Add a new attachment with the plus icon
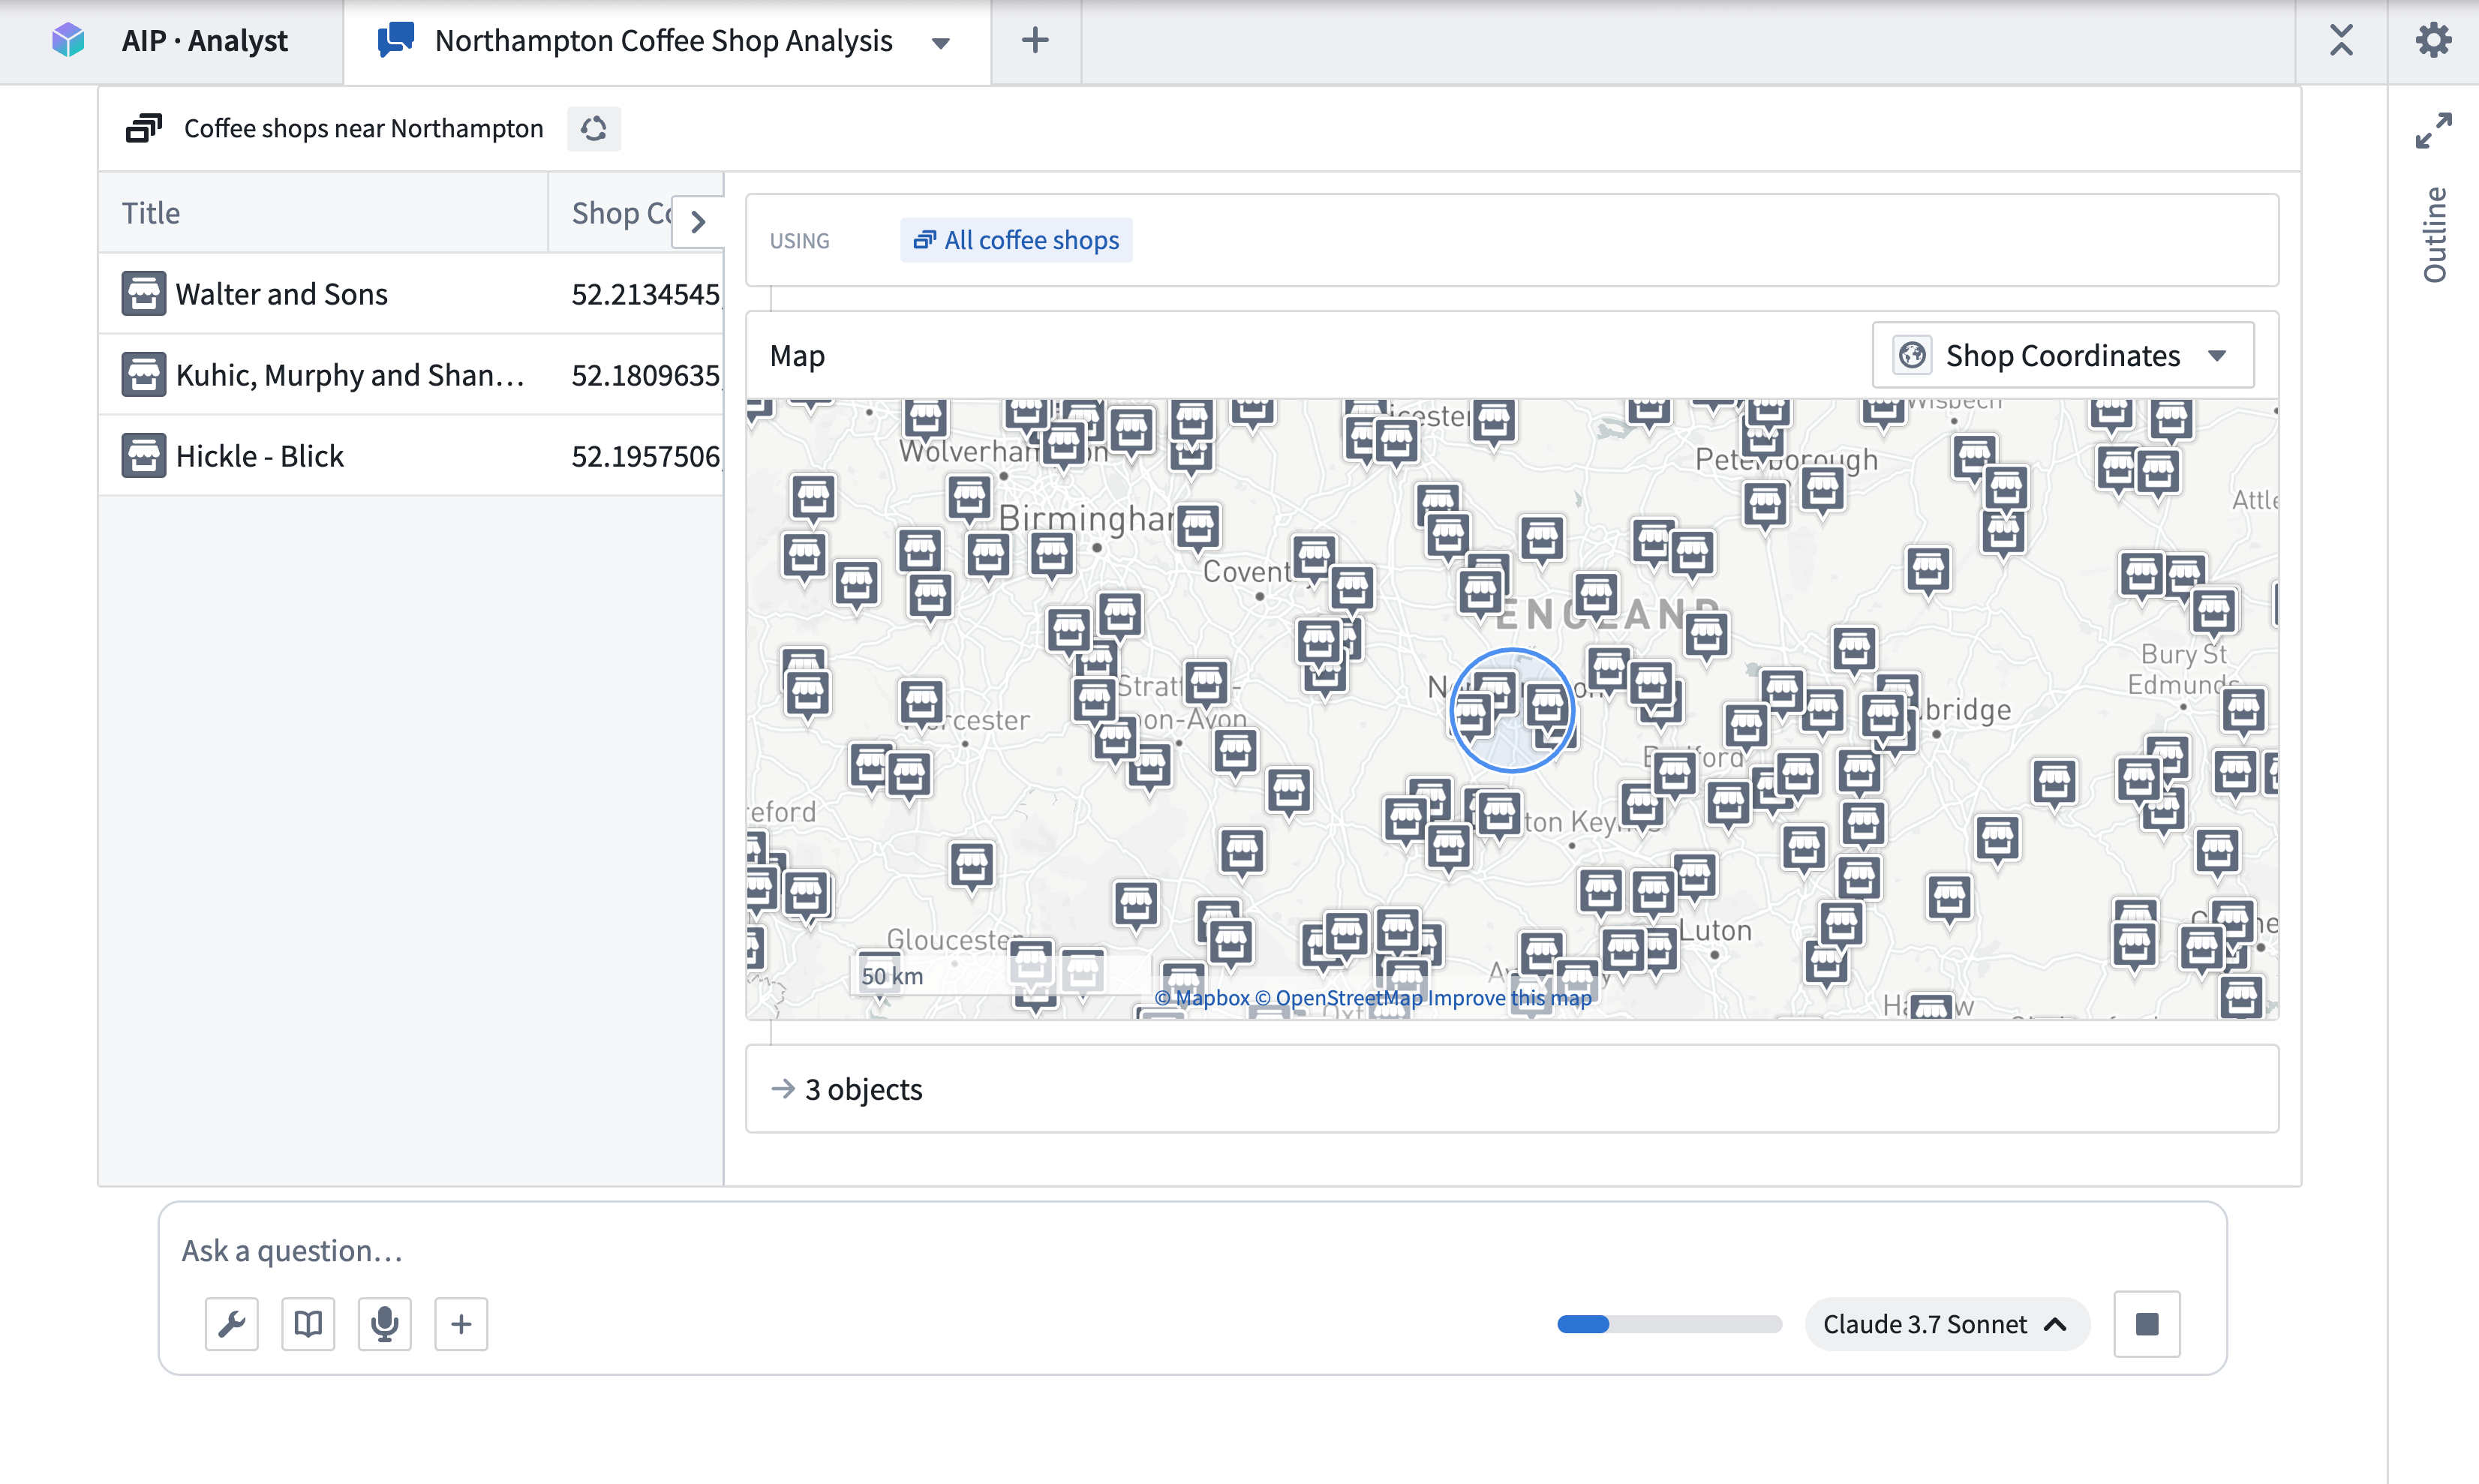Viewport: 2479px width, 1484px height. 461,1323
